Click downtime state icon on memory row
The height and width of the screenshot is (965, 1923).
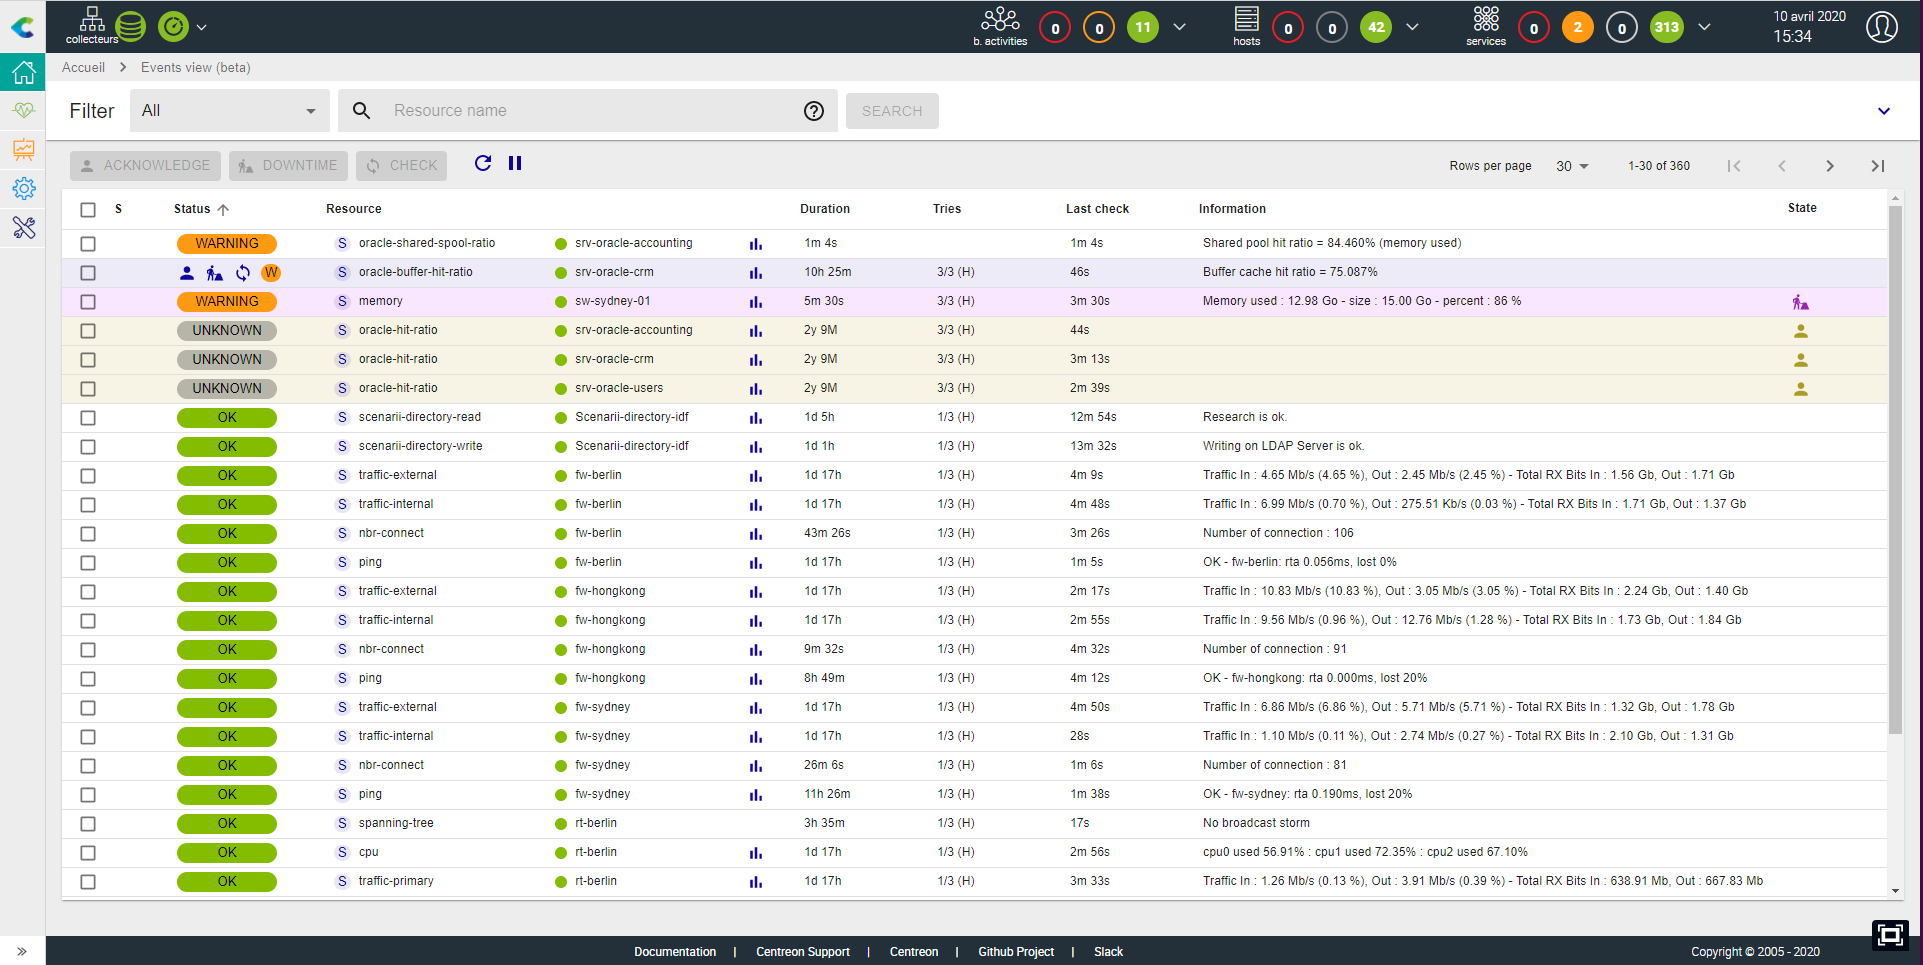[1801, 302]
